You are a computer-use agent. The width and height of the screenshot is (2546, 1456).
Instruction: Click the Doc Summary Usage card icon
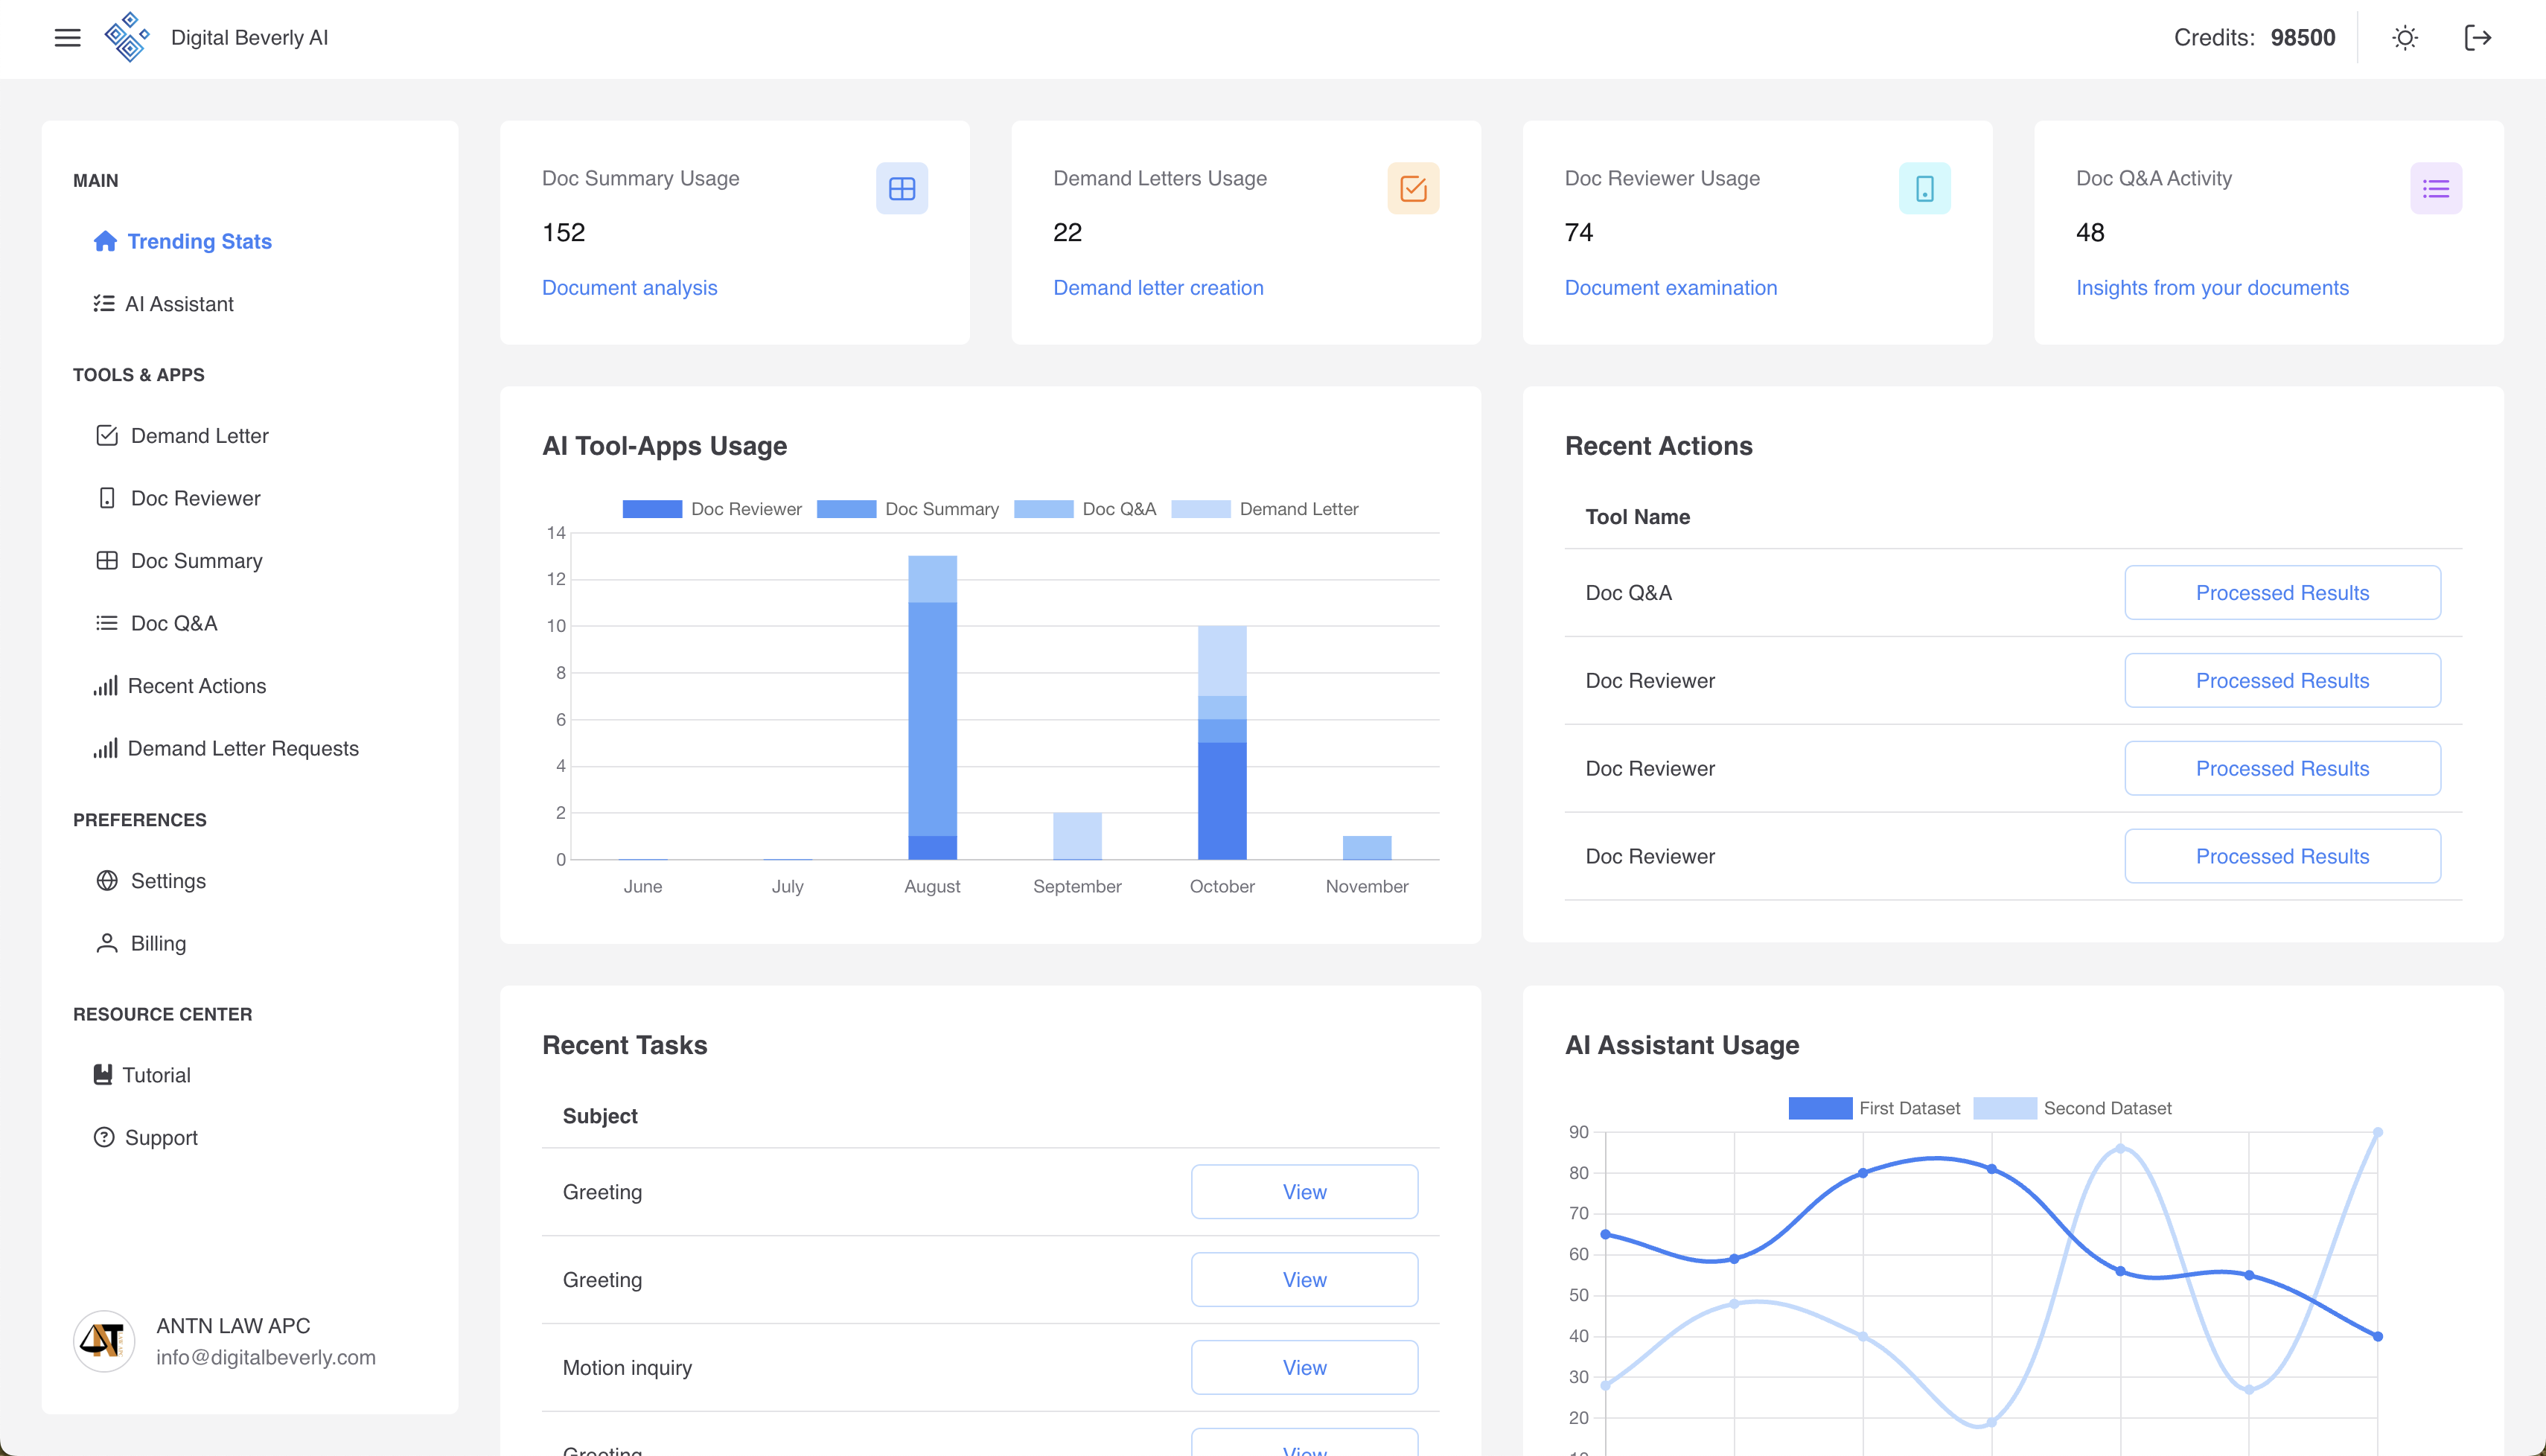tap(902, 188)
